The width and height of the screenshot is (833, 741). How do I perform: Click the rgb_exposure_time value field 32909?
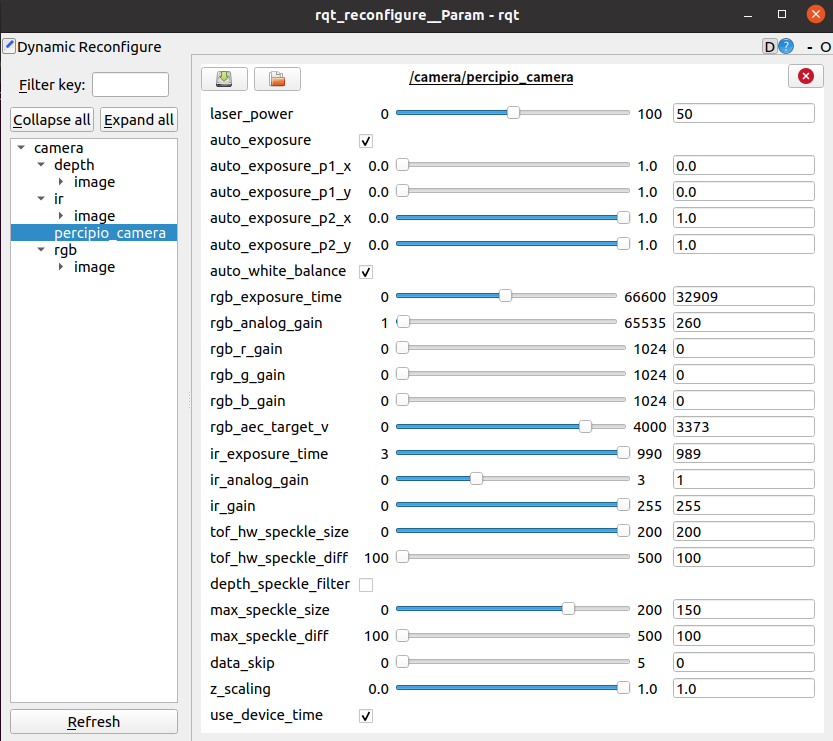743,296
